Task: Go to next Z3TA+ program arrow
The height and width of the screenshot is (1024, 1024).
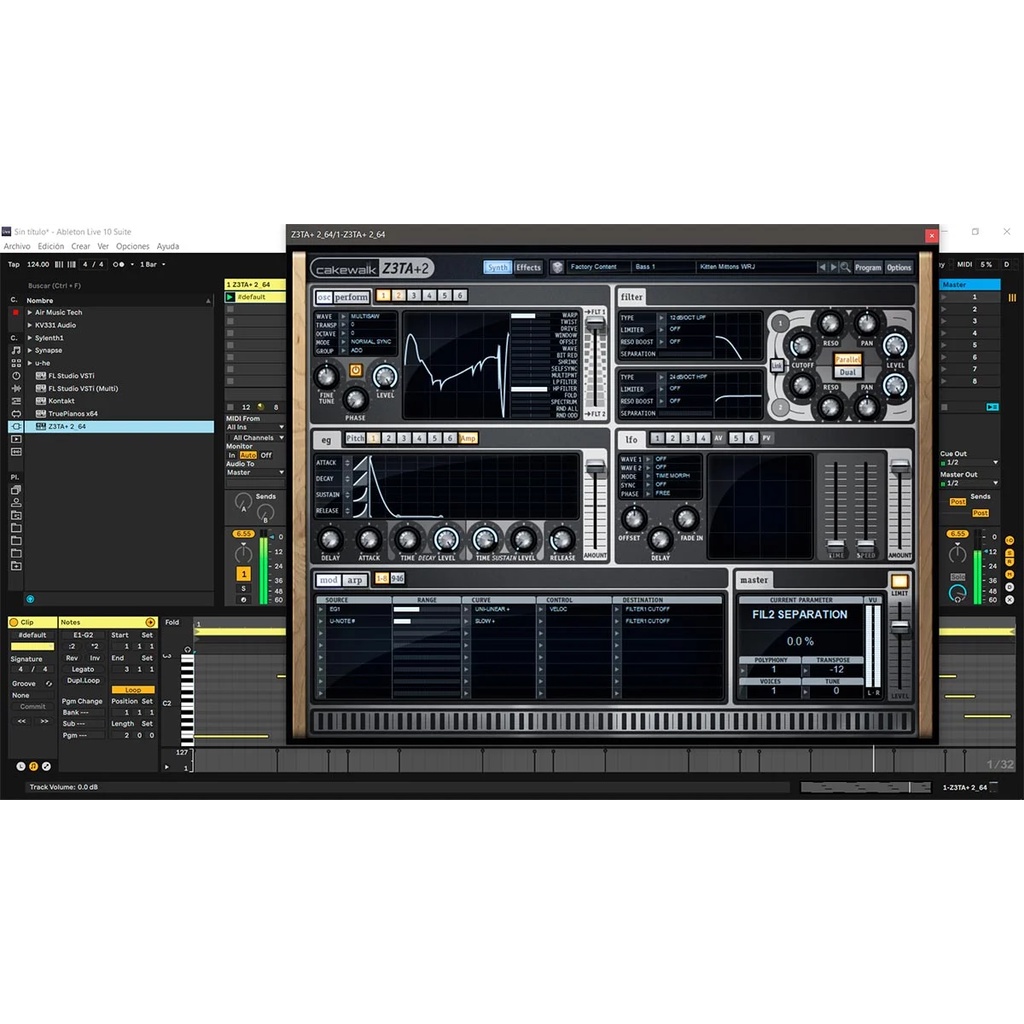Action: pos(833,267)
